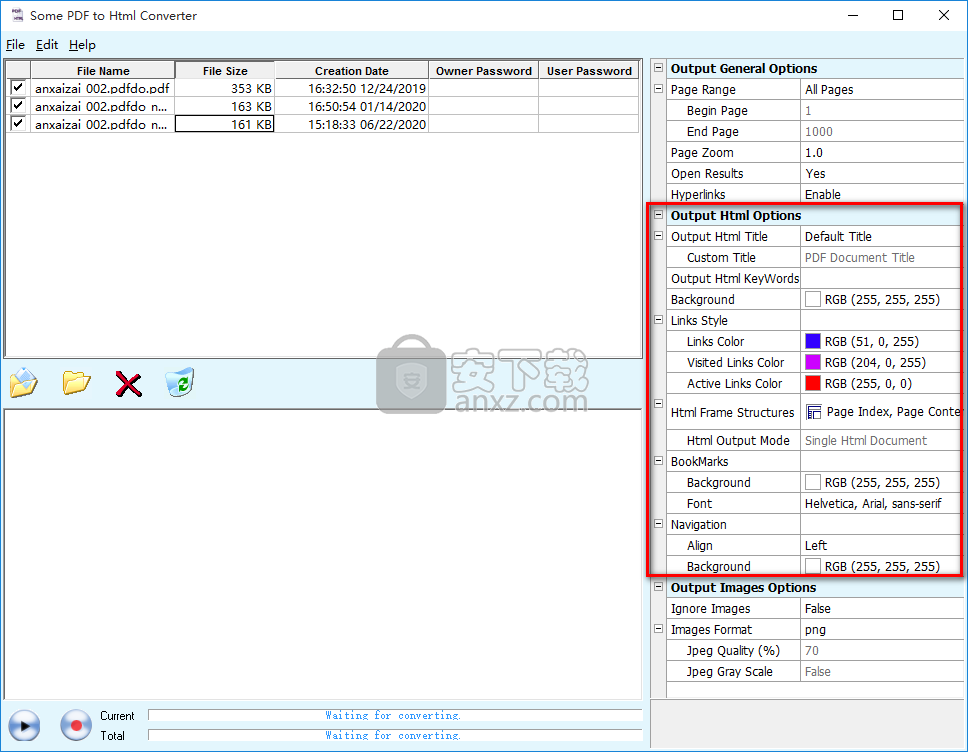968x752 pixels.
Task: Click the clear list recycle bin icon
Action: [x=180, y=382]
